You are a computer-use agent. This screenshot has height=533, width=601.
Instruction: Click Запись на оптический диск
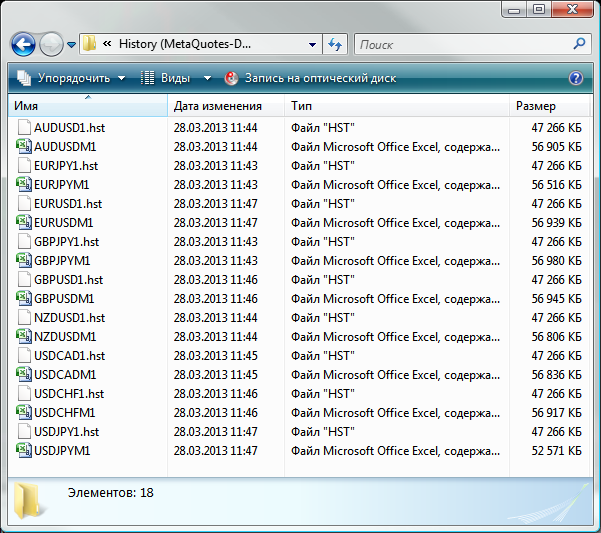(310, 78)
